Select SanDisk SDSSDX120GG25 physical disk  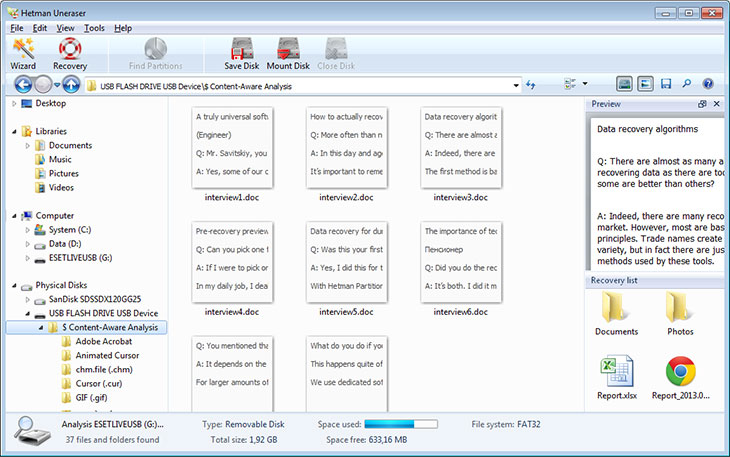[95, 299]
